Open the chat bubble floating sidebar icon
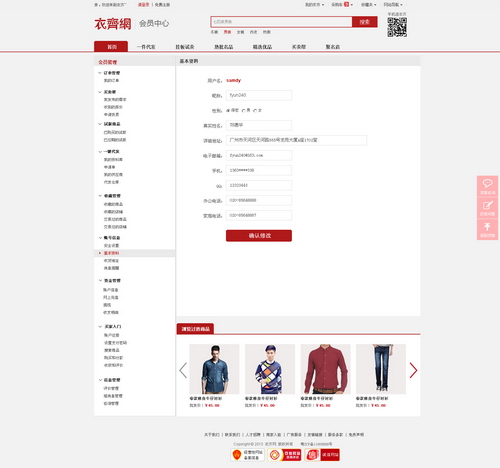The height and width of the screenshot is (468, 500). (487, 186)
